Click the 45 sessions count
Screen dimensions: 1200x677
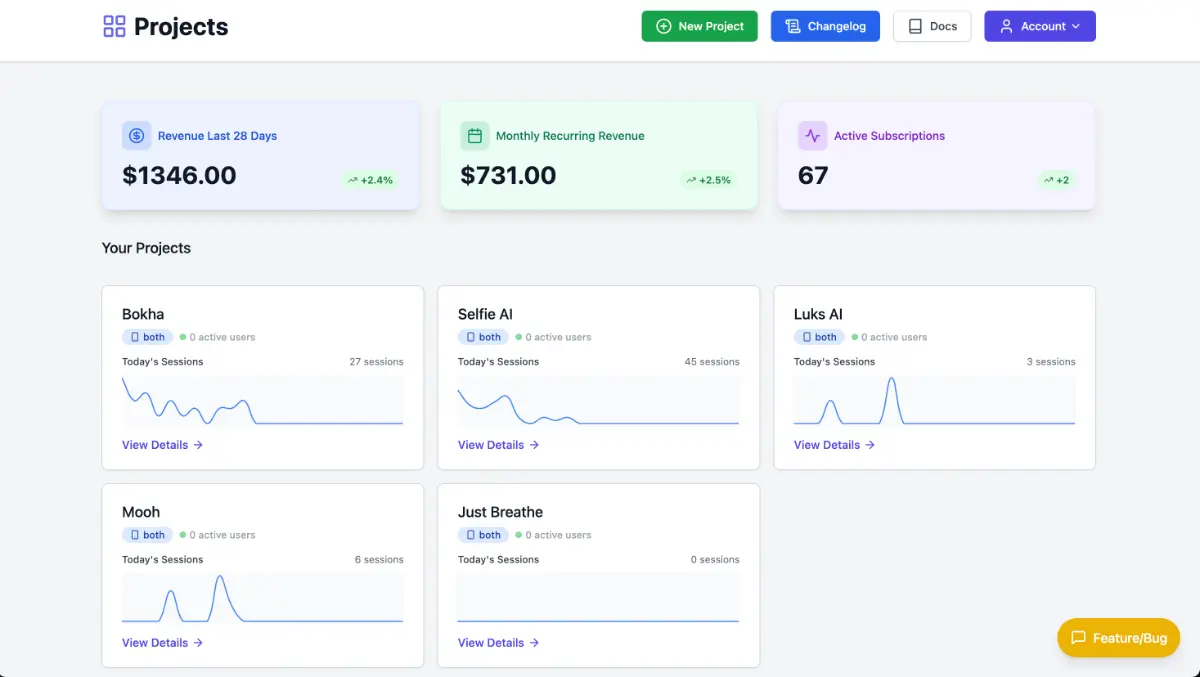[712, 362]
